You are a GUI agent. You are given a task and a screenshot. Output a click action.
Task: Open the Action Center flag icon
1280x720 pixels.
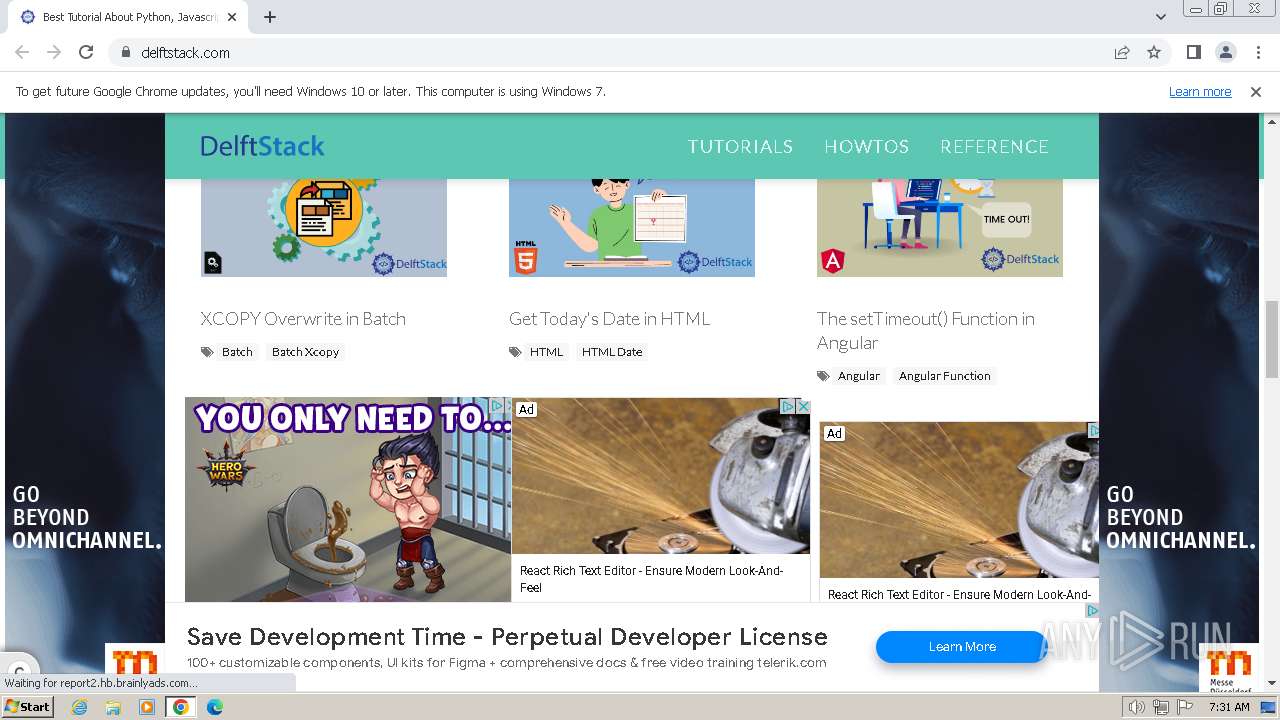[1185, 707]
